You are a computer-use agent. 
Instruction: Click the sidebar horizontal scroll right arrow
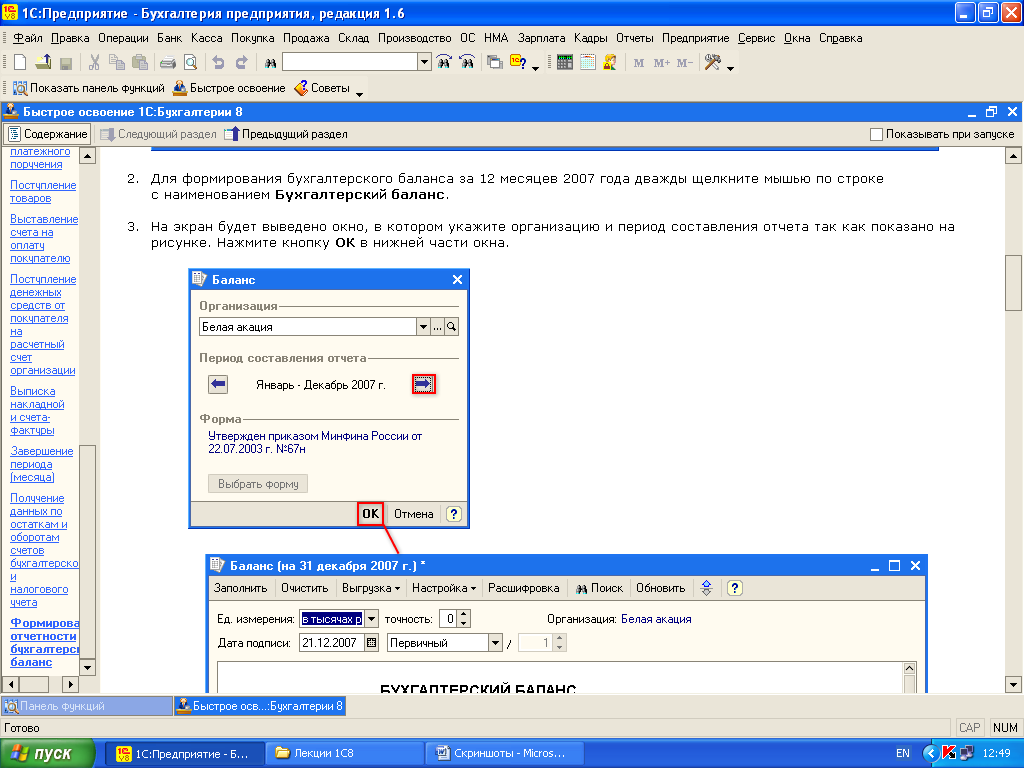tap(70, 684)
